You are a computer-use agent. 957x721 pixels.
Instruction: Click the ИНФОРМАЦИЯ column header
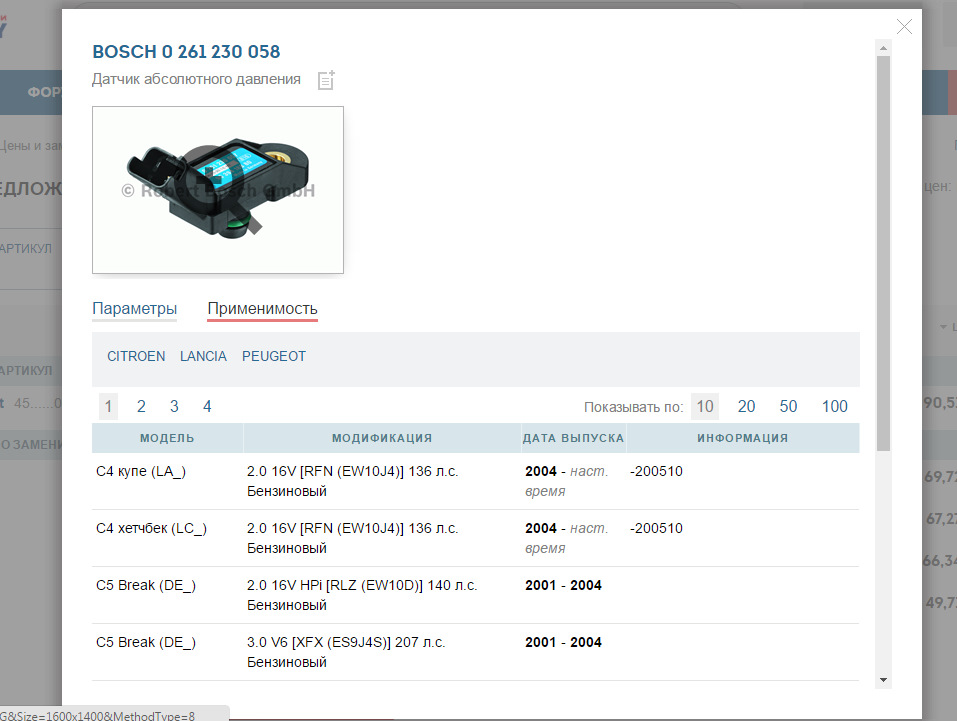[x=743, y=438]
